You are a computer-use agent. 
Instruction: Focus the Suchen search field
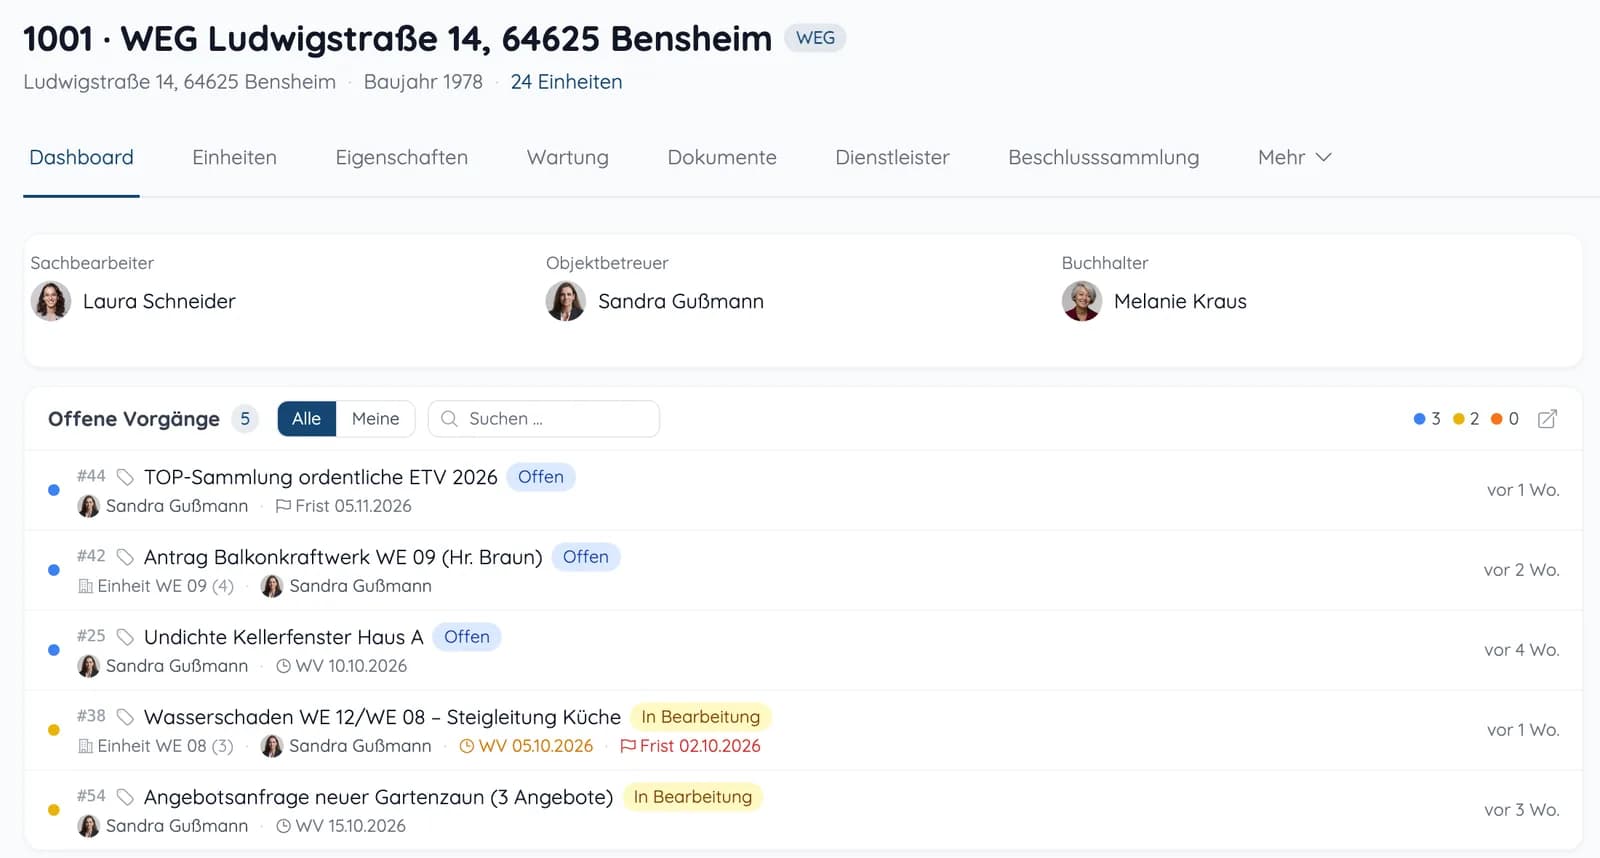pos(544,419)
